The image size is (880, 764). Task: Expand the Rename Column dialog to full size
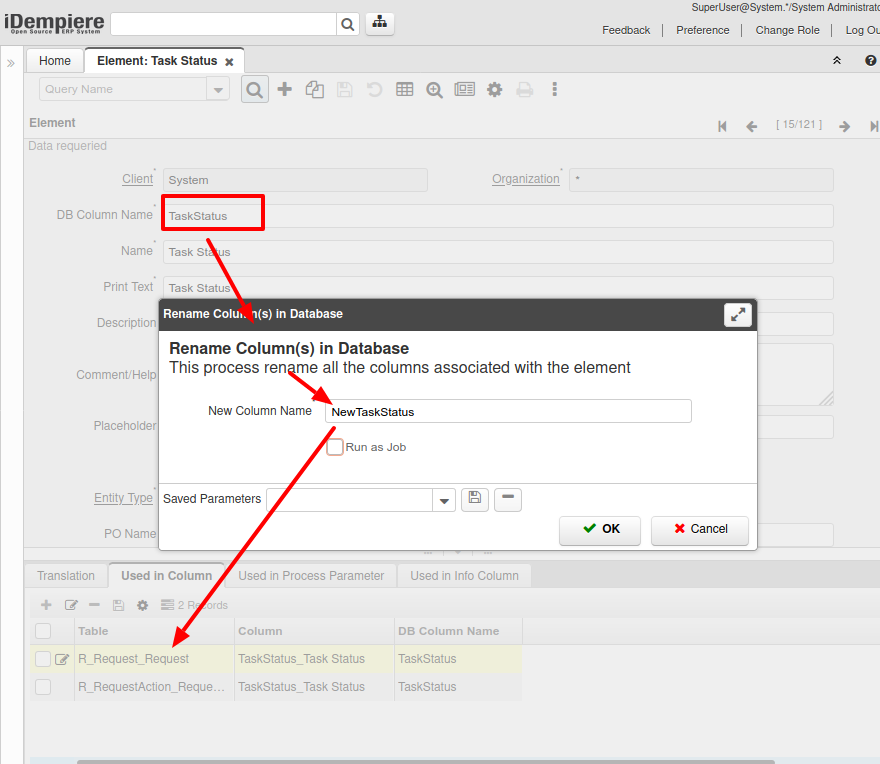738,314
